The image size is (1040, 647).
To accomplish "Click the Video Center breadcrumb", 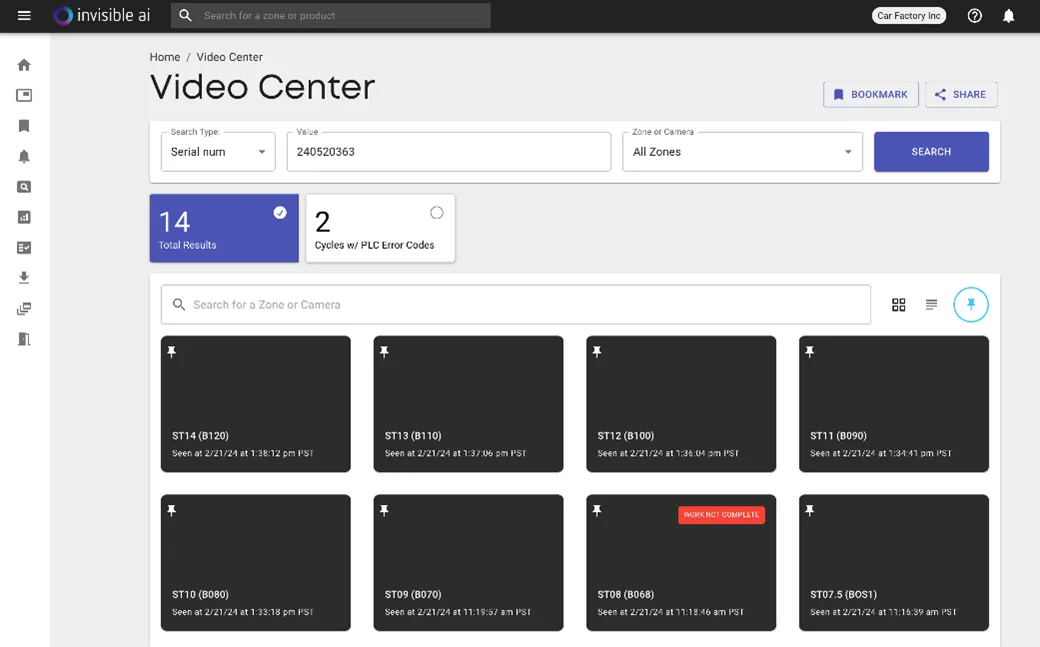I will [x=229, y=57].
